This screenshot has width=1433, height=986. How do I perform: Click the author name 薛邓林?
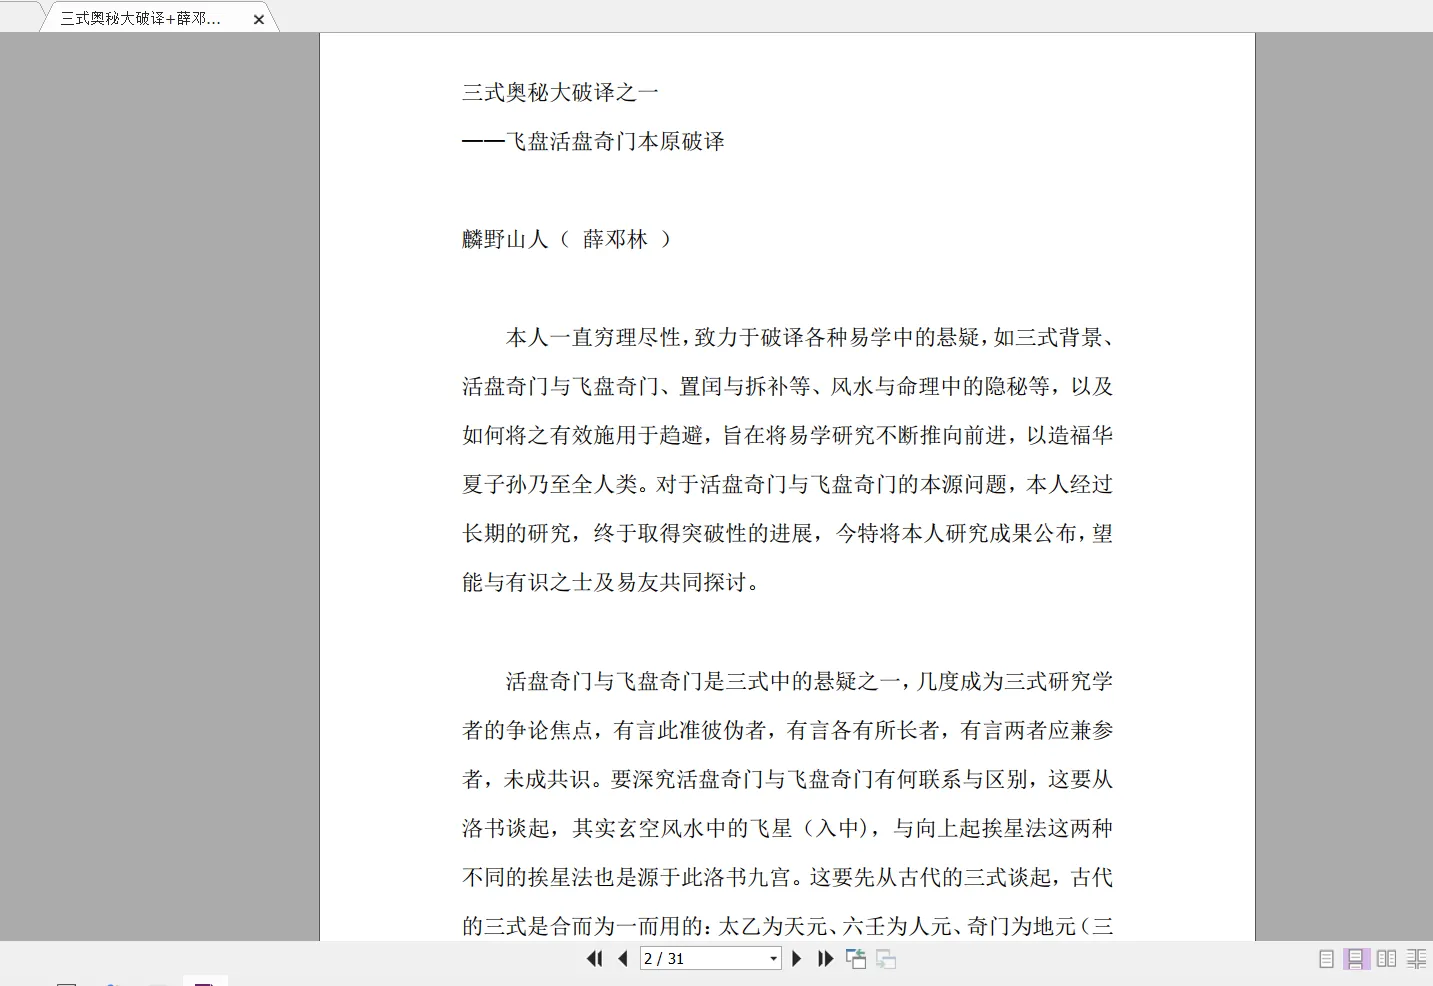pyautogui.click(x=615, y=240)
